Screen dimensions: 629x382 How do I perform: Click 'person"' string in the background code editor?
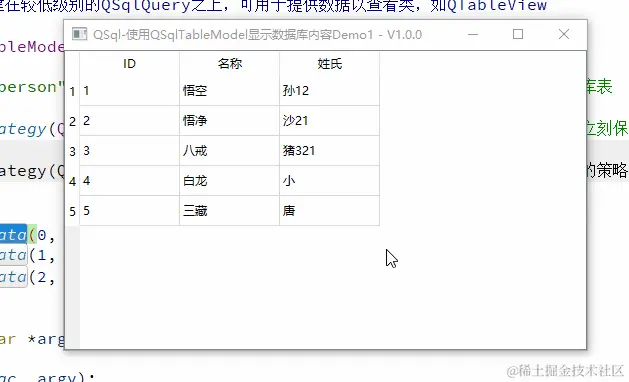click(32, 87)
